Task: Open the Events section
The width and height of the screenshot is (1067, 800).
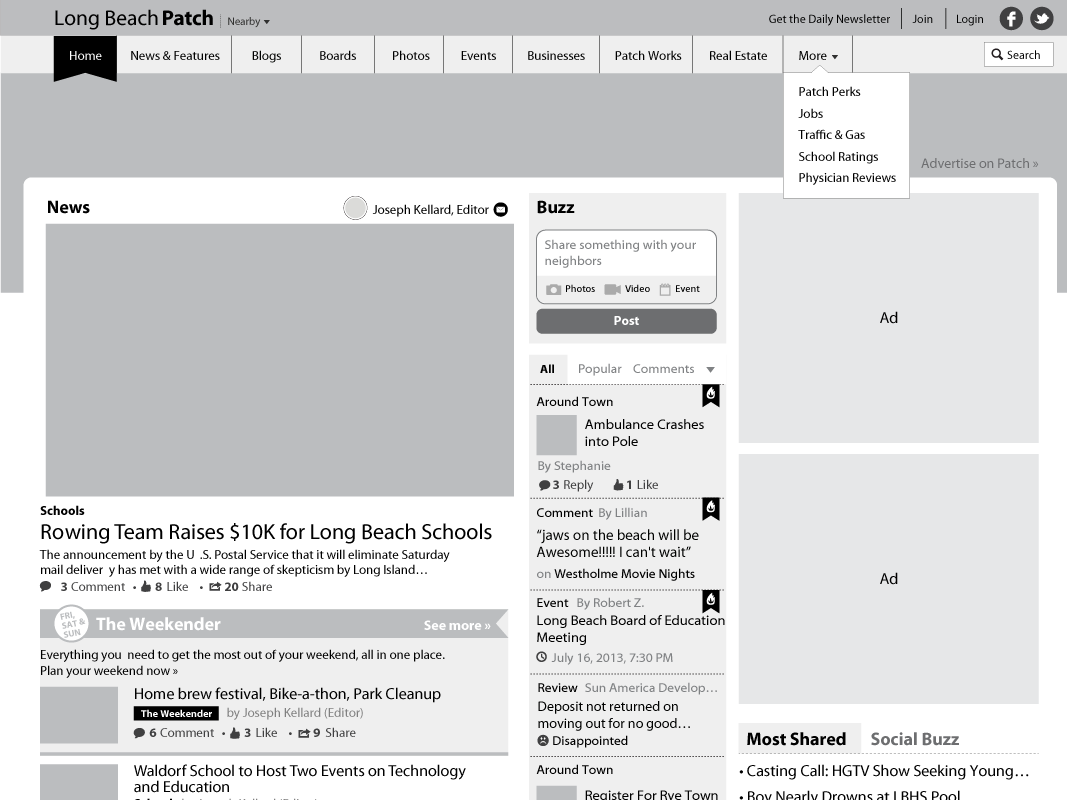Action: pos(478,56)
